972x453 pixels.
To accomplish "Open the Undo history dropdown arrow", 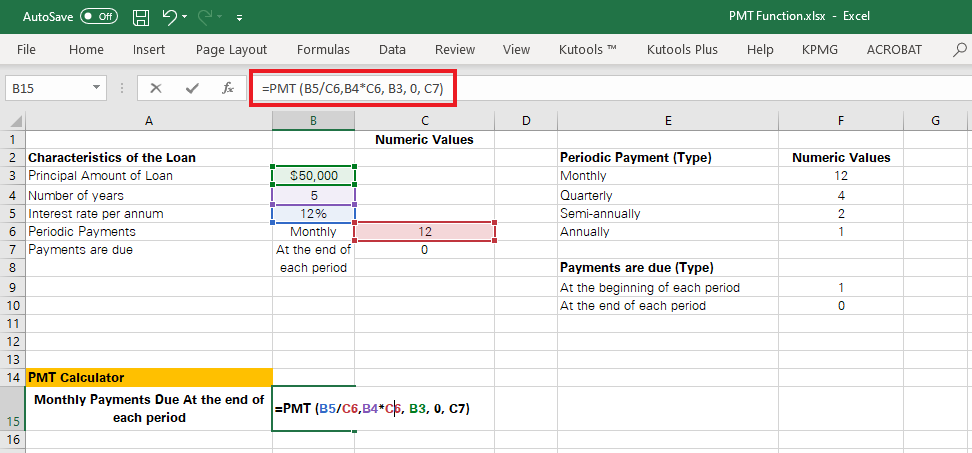I will 185,18.
